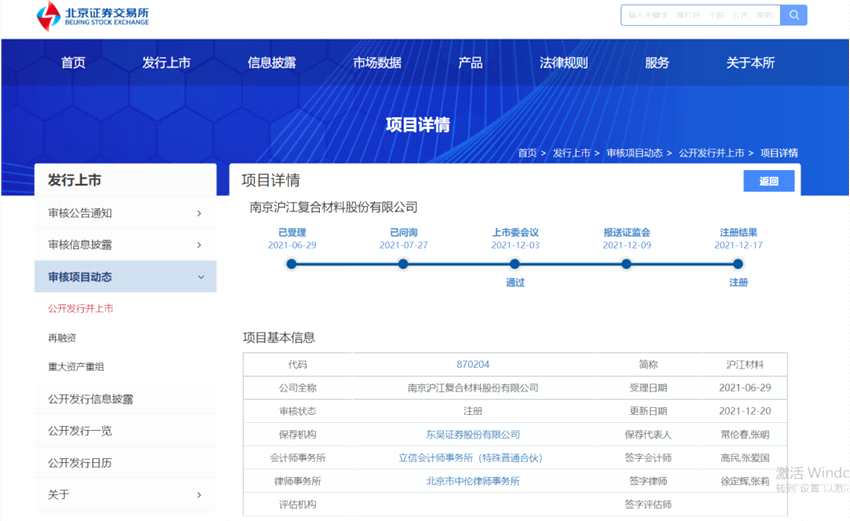Screen dimensions: 850x521
Task: Open the 市场数据 nav menu item
Action: click(x=377, y=63)
